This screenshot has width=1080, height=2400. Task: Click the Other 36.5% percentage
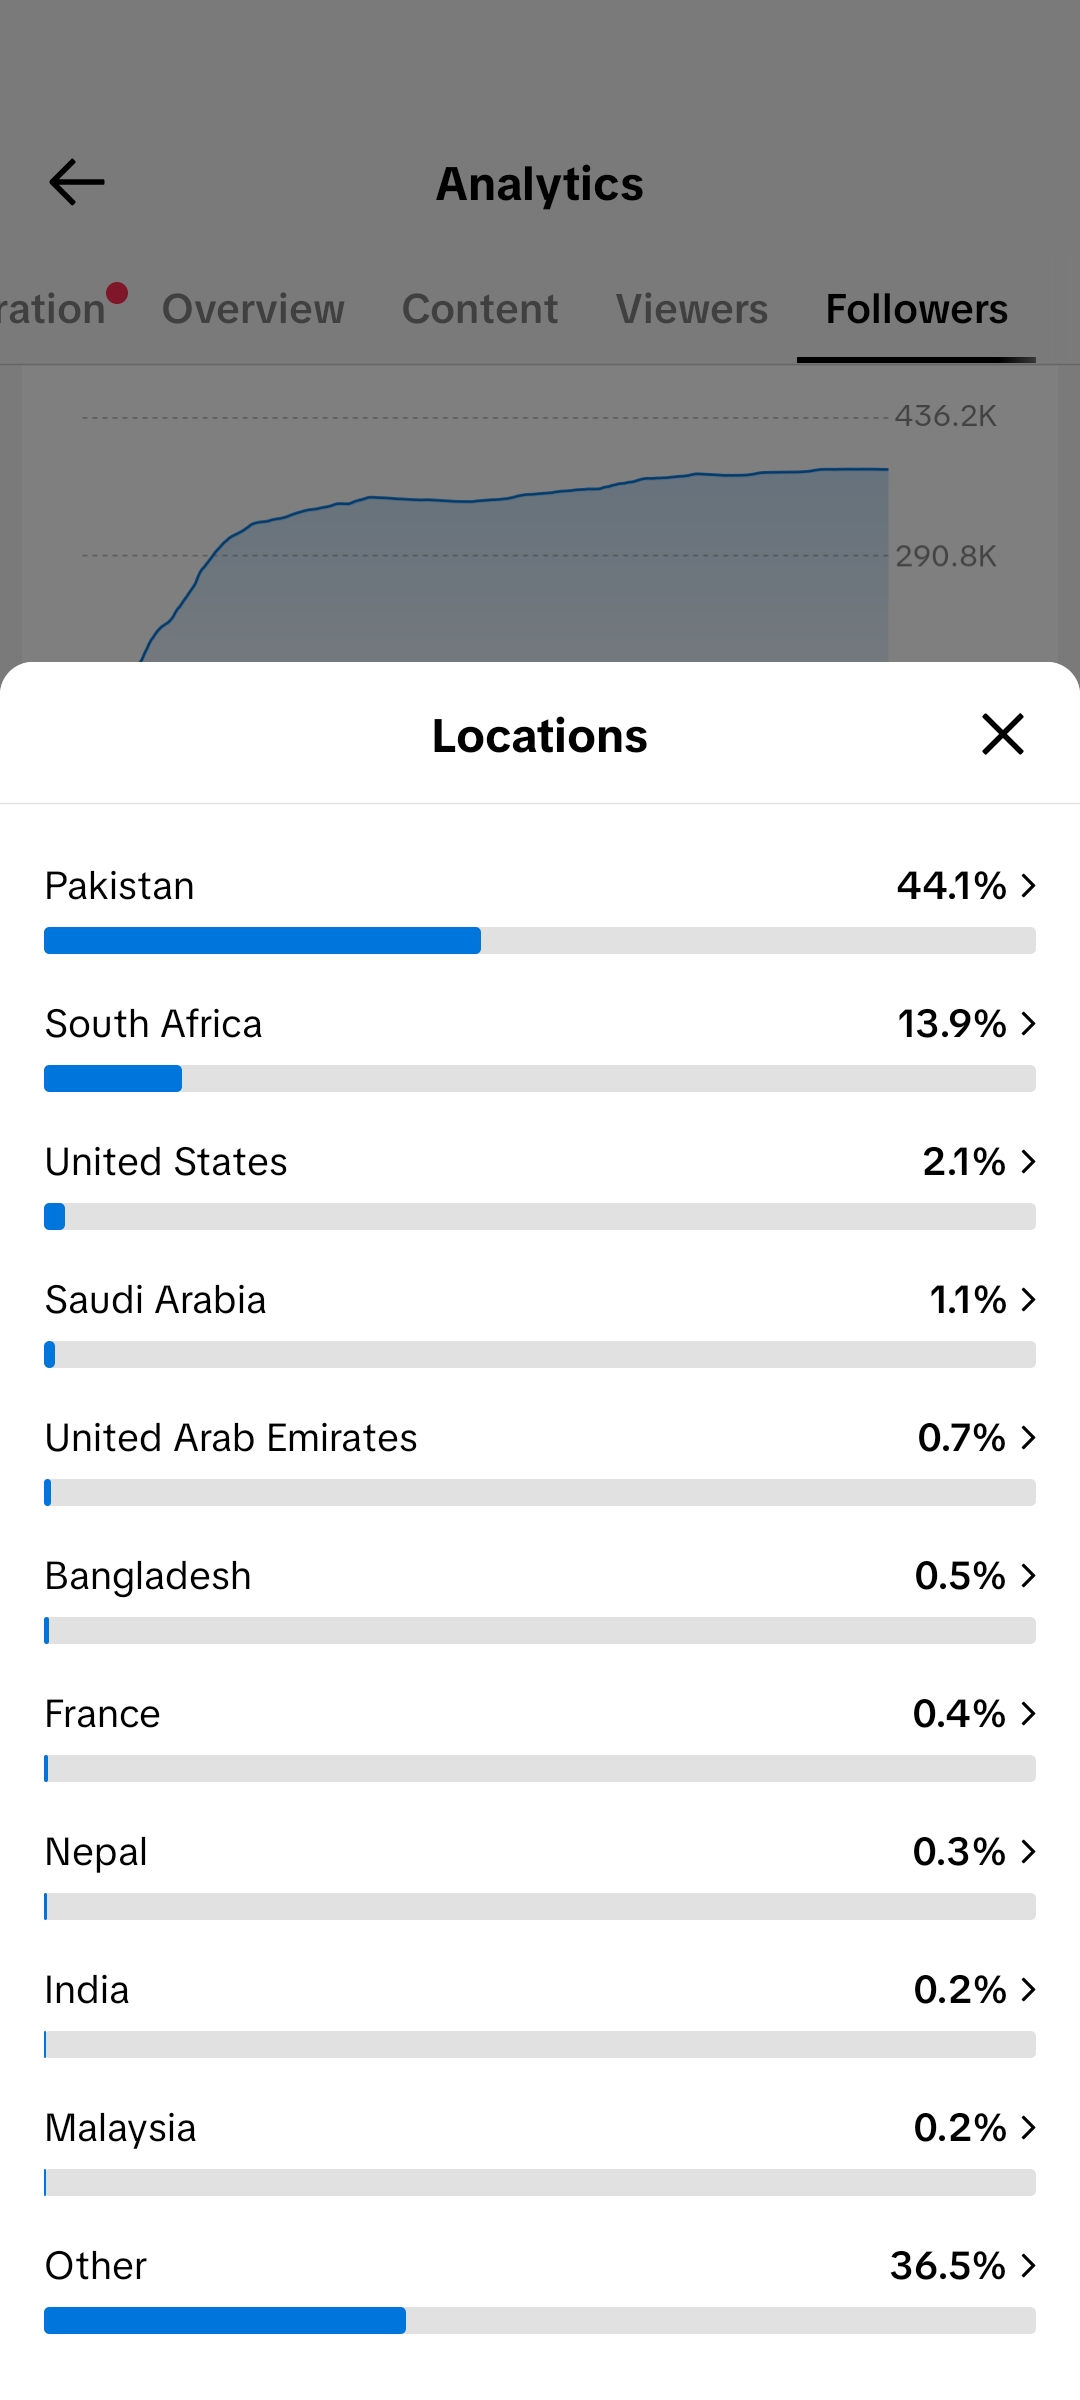coord(948,2266)
